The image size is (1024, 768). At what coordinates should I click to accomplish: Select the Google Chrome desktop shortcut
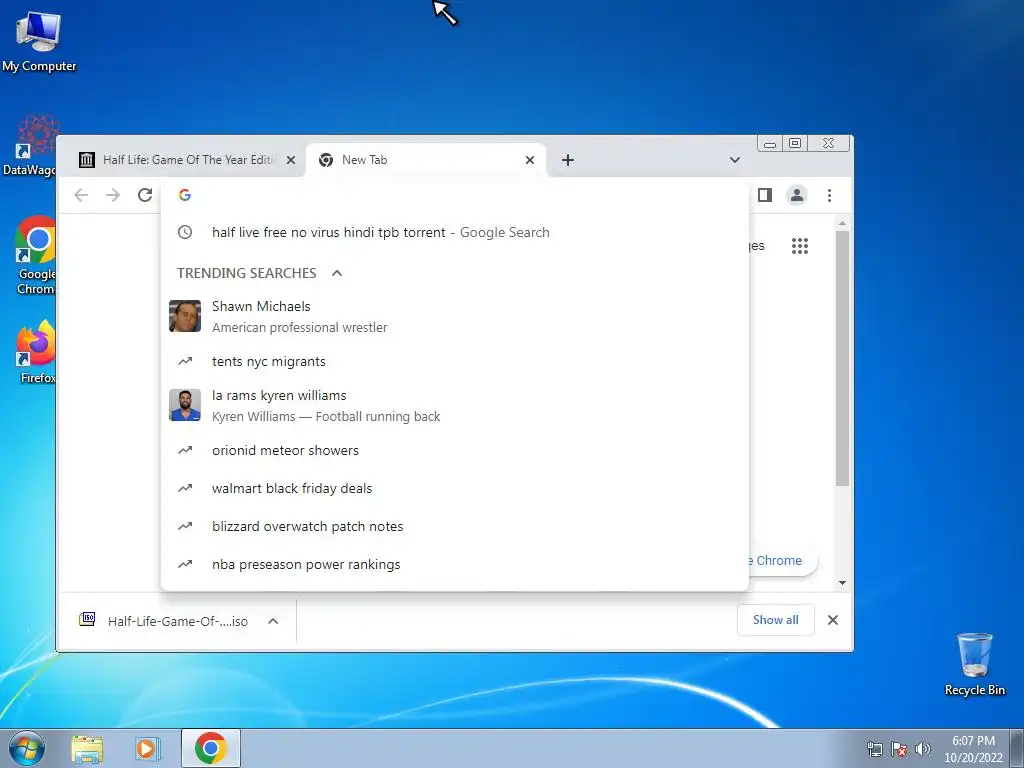pyautogui.click(x=33, y=256)
